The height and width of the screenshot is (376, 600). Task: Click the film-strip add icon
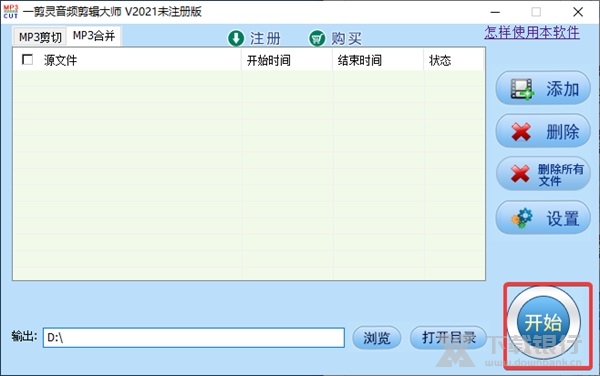(x=522, y=89)
